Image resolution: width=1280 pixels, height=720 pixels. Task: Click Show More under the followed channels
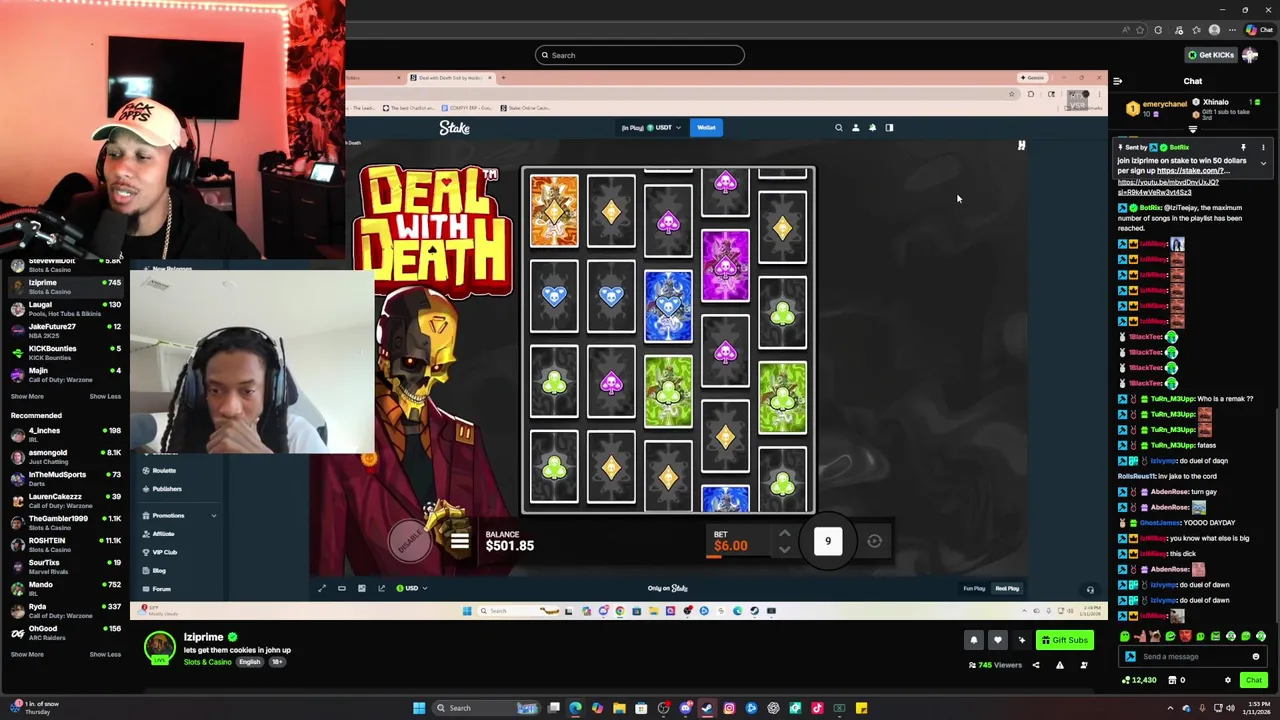27,396
